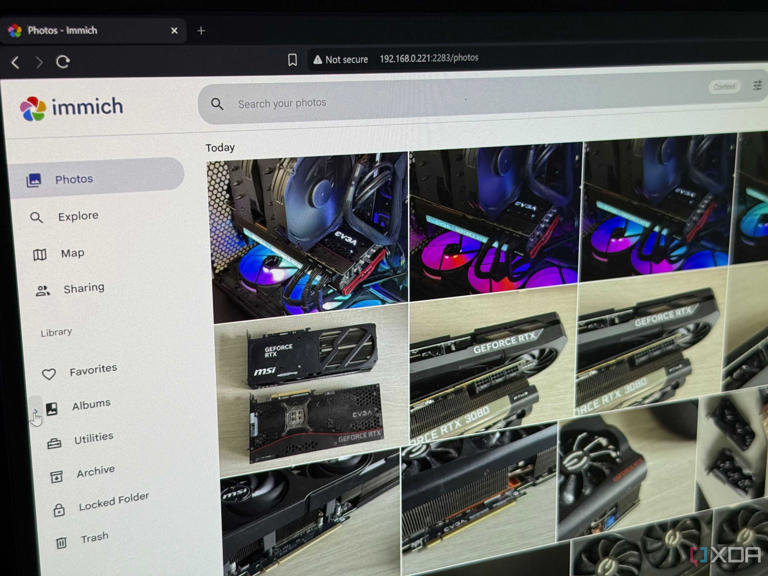The height and width of the screenshot is (576, 768).
Task: Go to the Explore page
Action: tap(78, 216)
